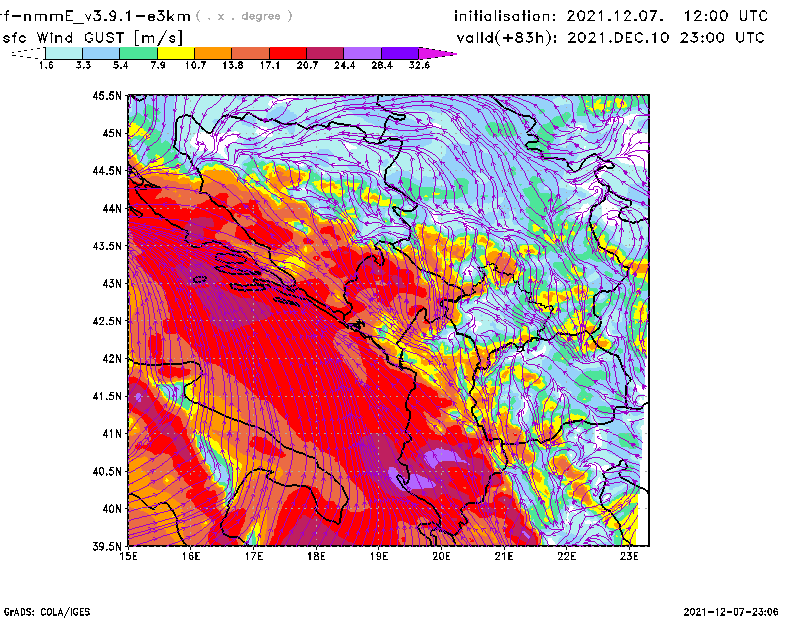
Task: Click the '32.6' colorbar value
Action: [x=419, y=65]
